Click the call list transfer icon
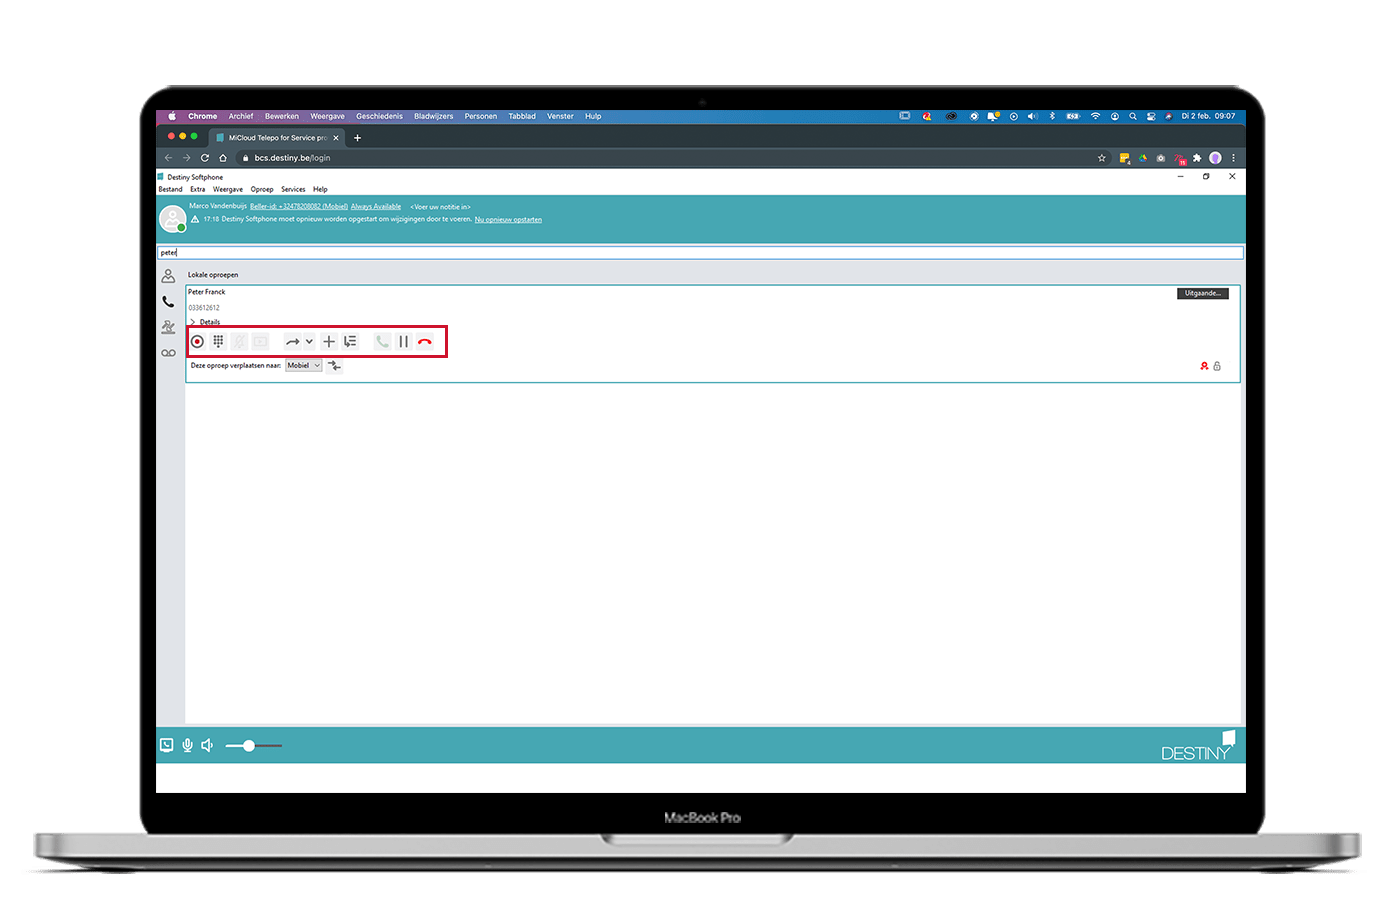1400x924 pixels. [x=350, y=342]
